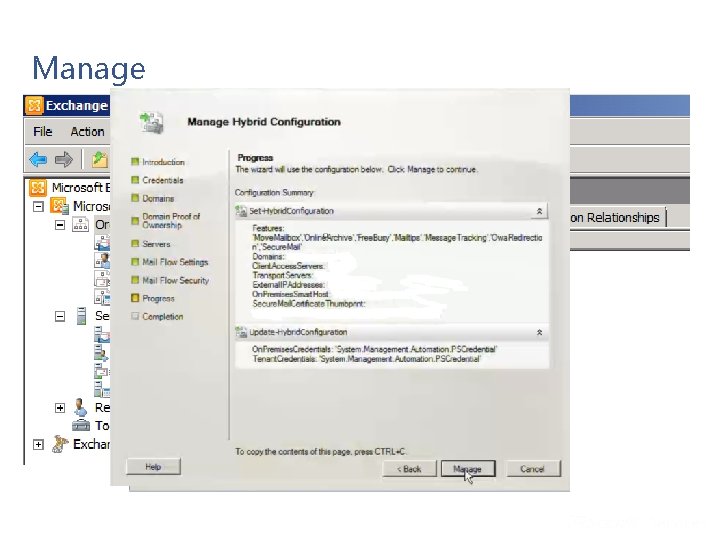Click the SecureMailCertificateThumbprint line

pos(308,304)
